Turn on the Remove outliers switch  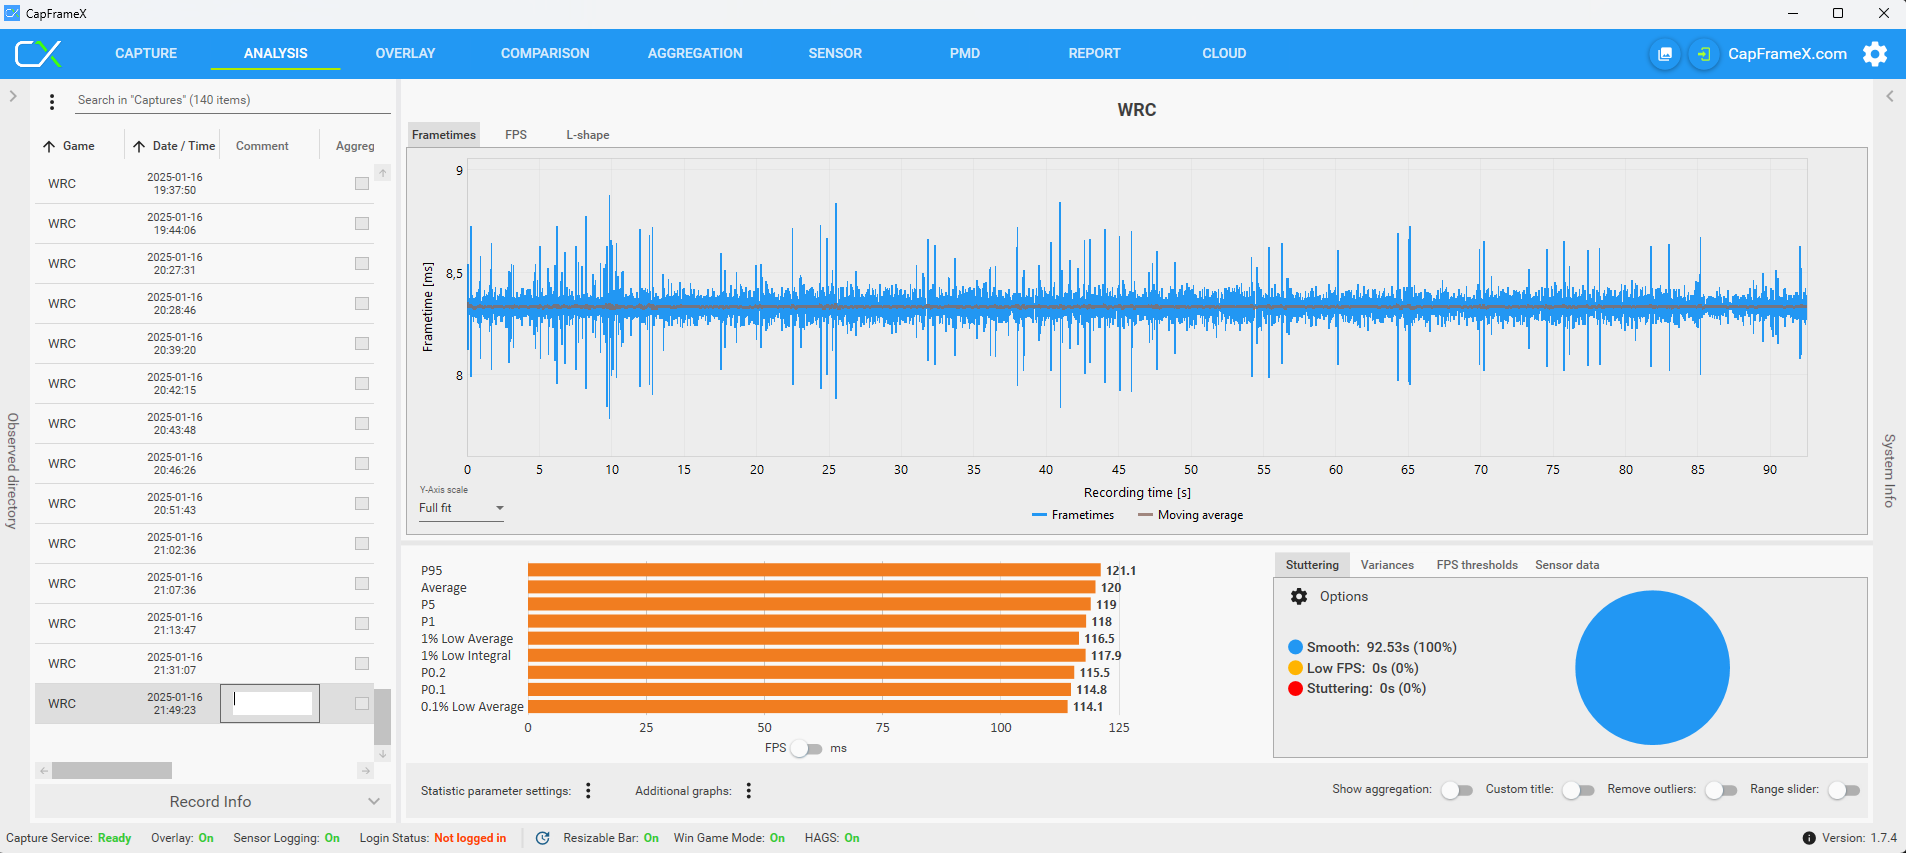pyautogui.click(x=1720, y=790)
